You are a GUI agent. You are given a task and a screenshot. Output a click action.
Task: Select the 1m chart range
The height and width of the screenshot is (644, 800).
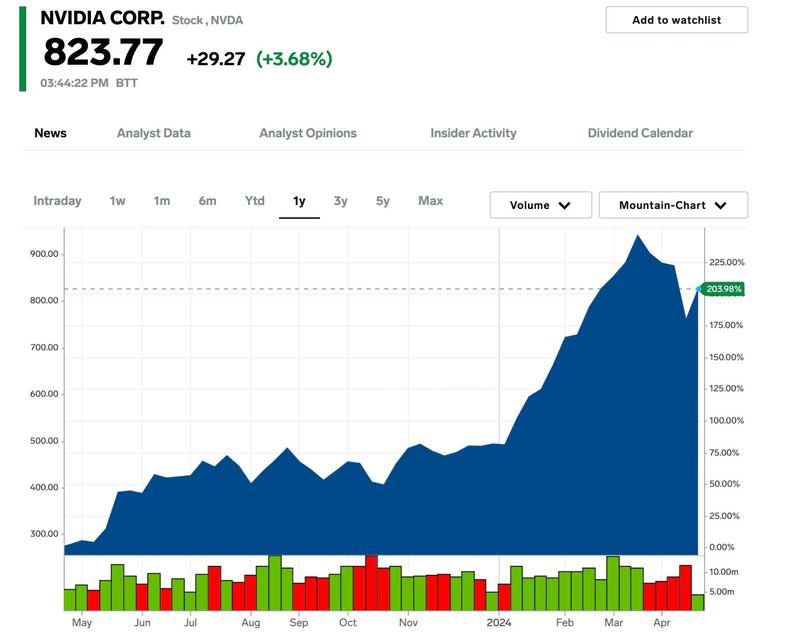162,201
